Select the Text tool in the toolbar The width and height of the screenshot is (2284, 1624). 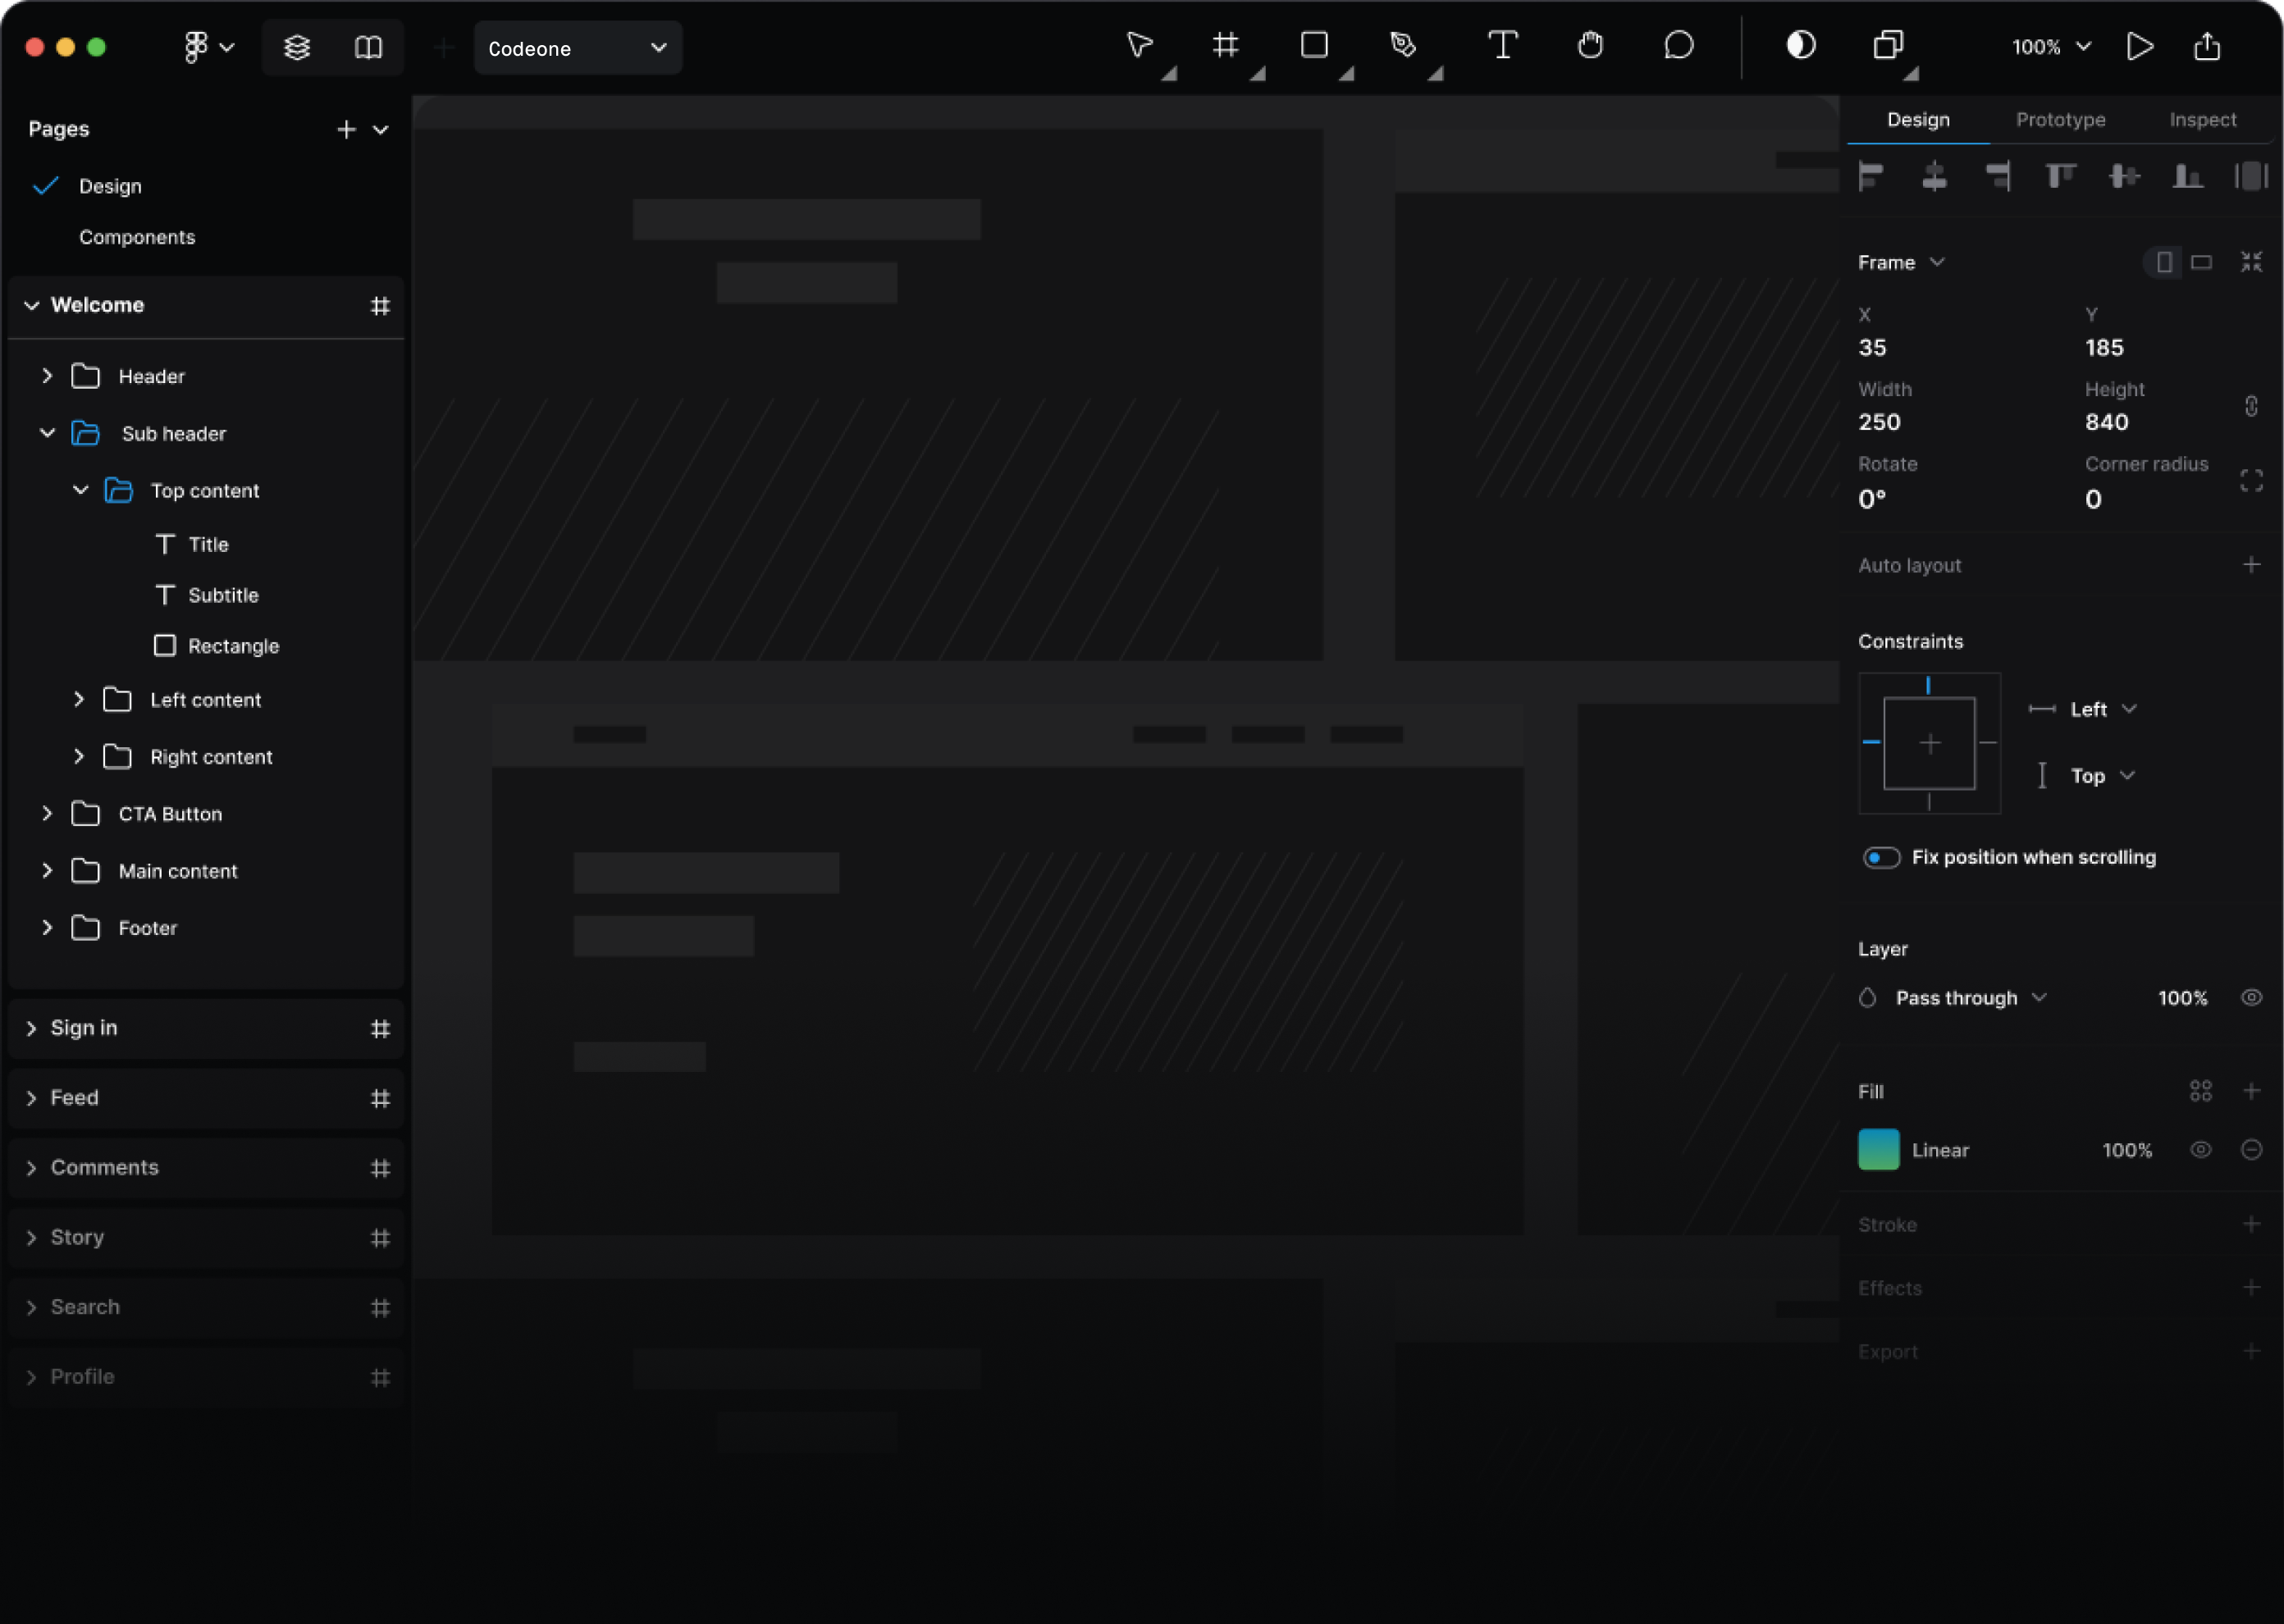coord(1504,46)
